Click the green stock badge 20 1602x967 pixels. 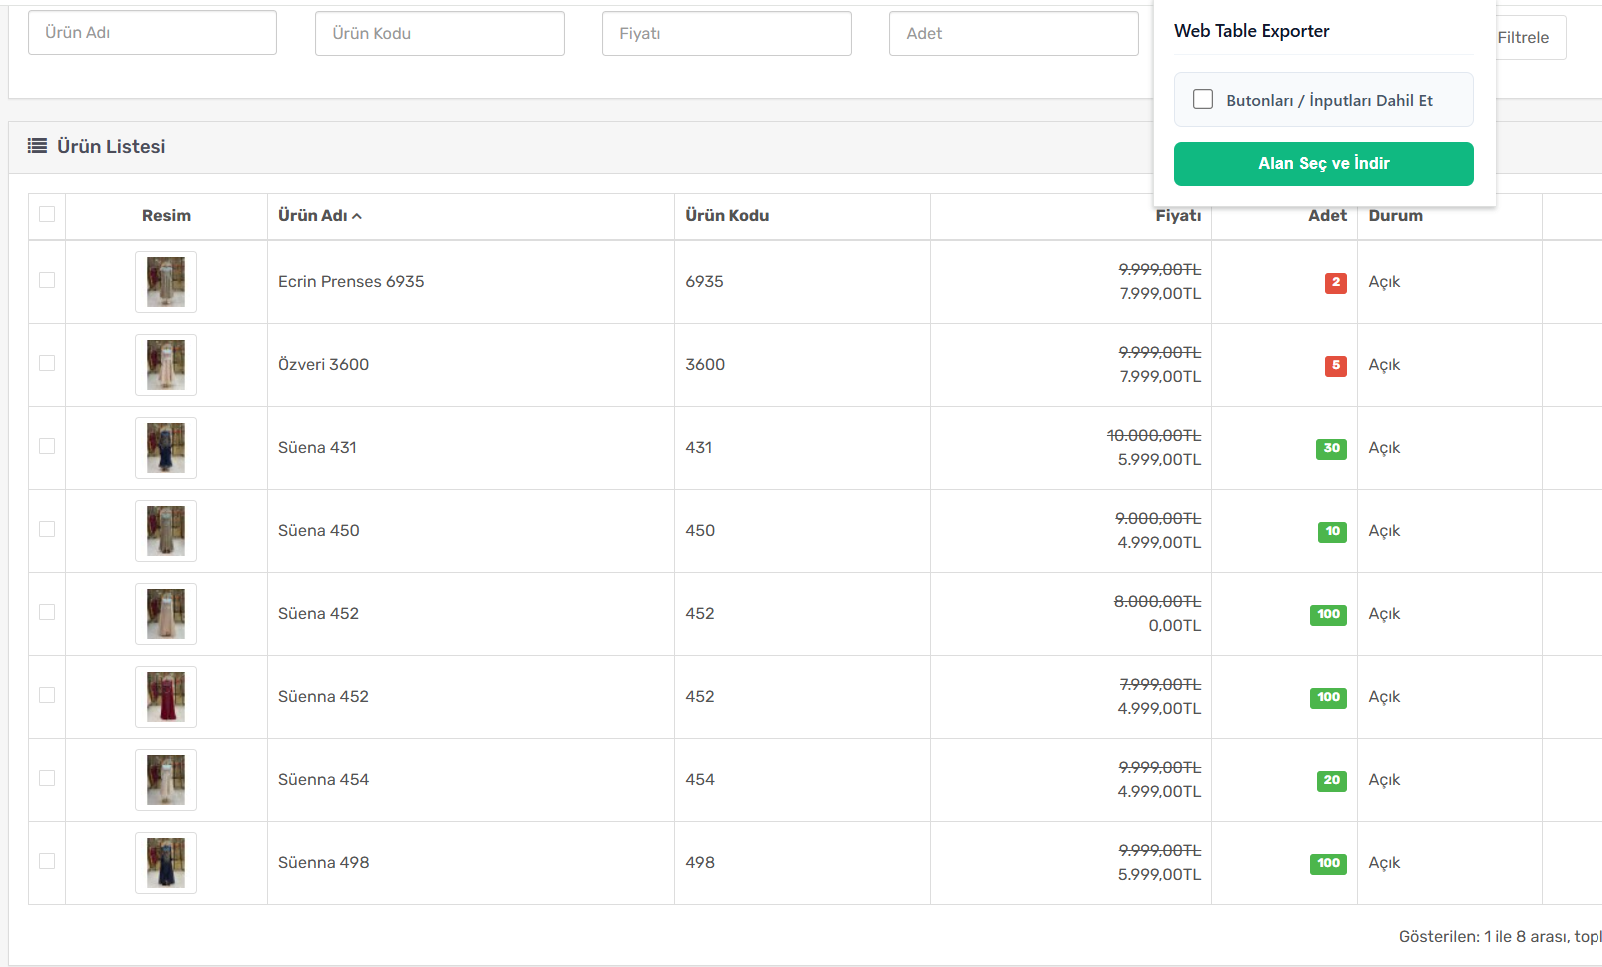point(1332,781)
